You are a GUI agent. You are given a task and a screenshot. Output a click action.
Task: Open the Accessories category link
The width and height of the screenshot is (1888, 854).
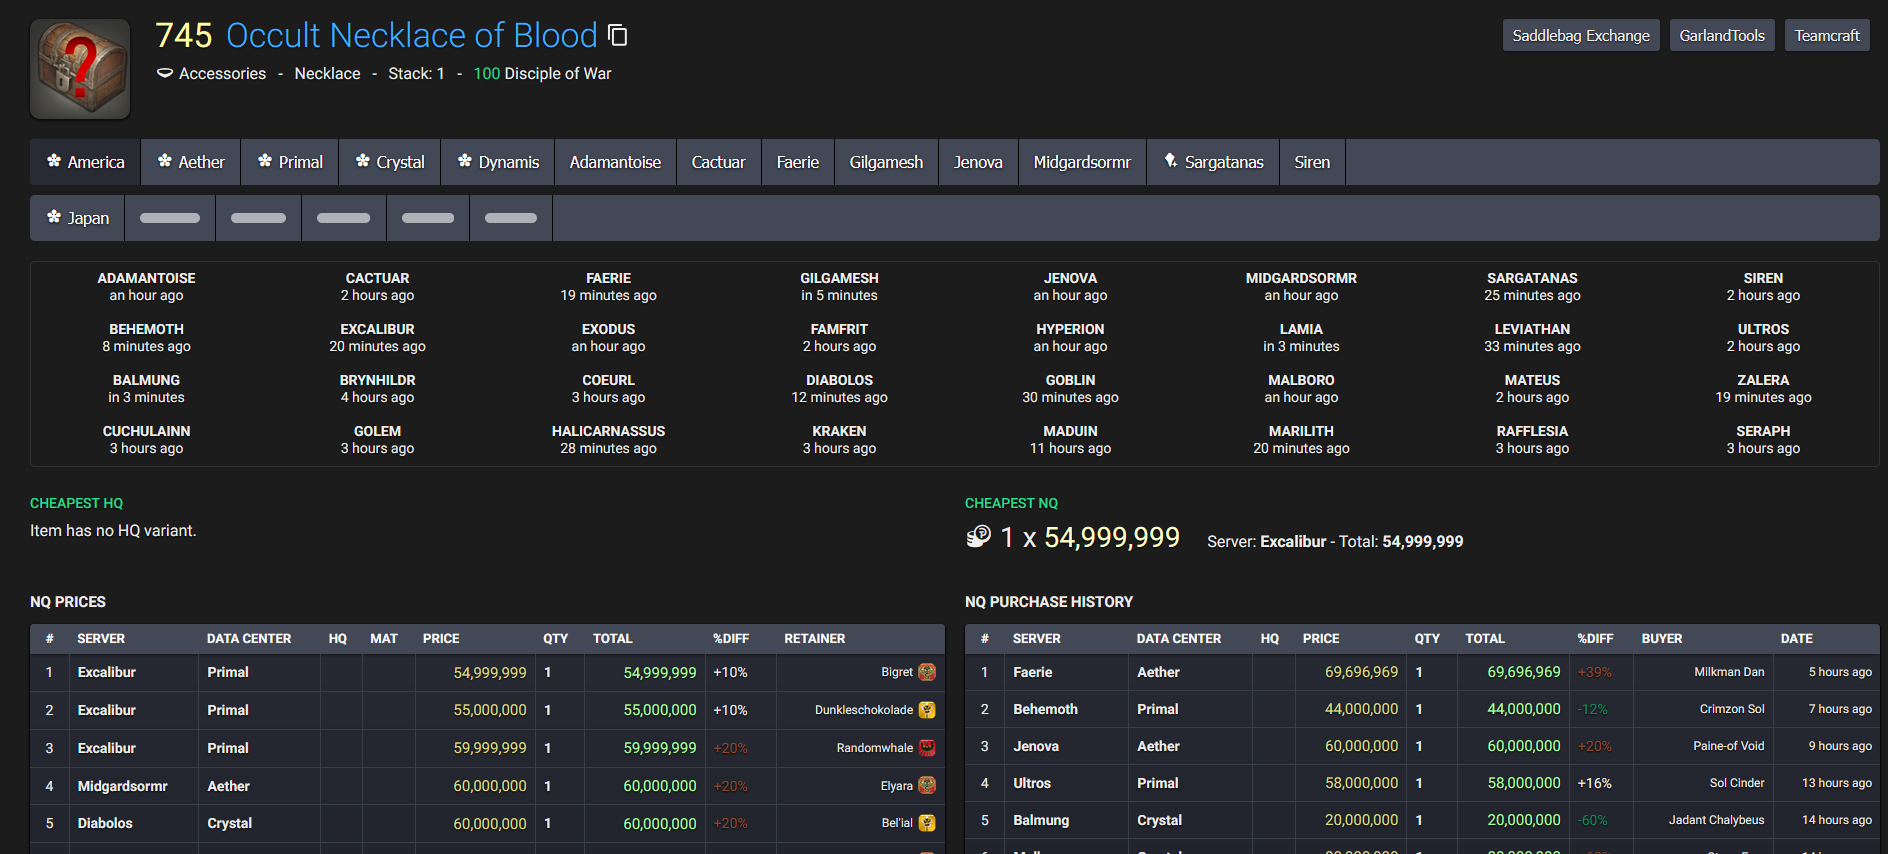pyautogui.click(x=222, y=73)
